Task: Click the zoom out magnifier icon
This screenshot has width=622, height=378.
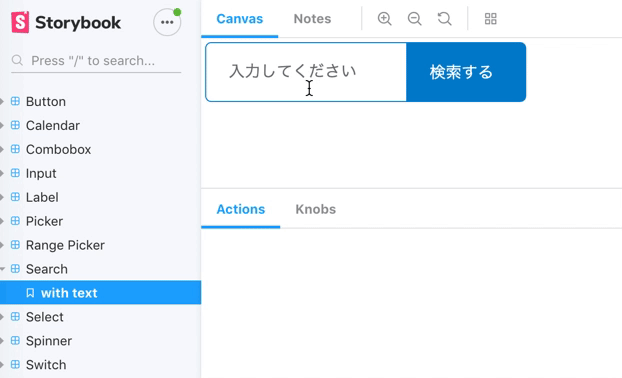Action: 415,19
